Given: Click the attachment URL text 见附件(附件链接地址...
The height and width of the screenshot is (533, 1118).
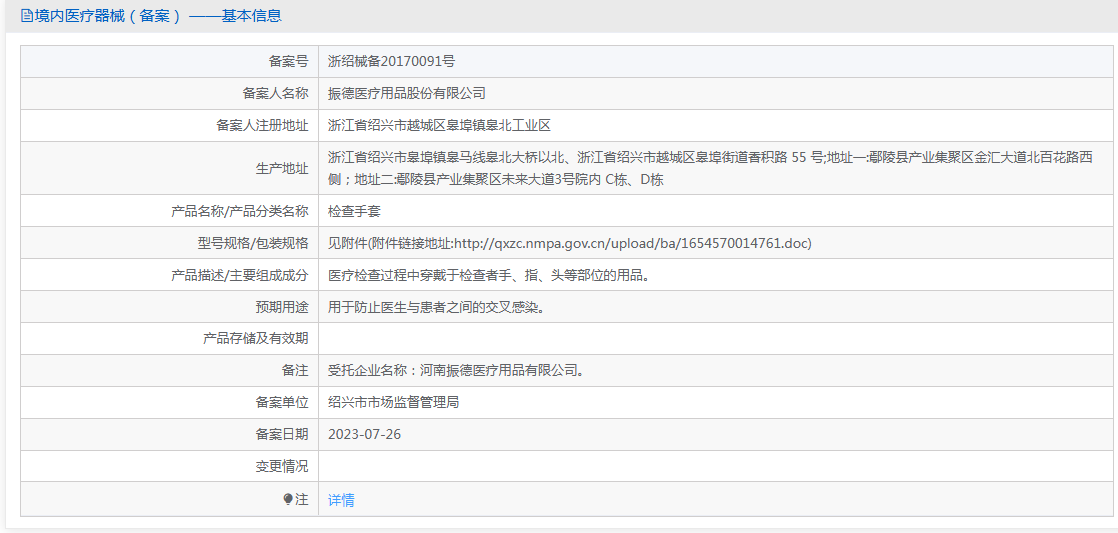Looking at the screenshot, I should pyautogui.click(x=570, y=243).
